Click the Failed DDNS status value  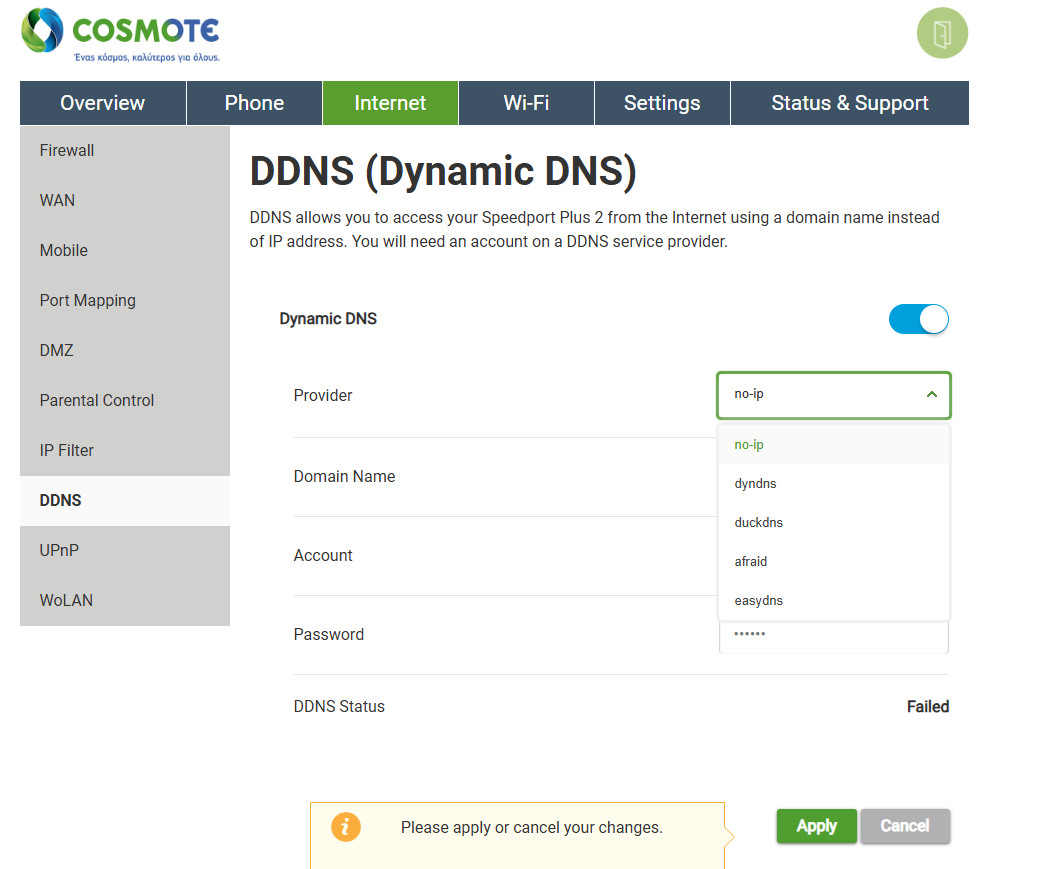[x=928, y=707]
